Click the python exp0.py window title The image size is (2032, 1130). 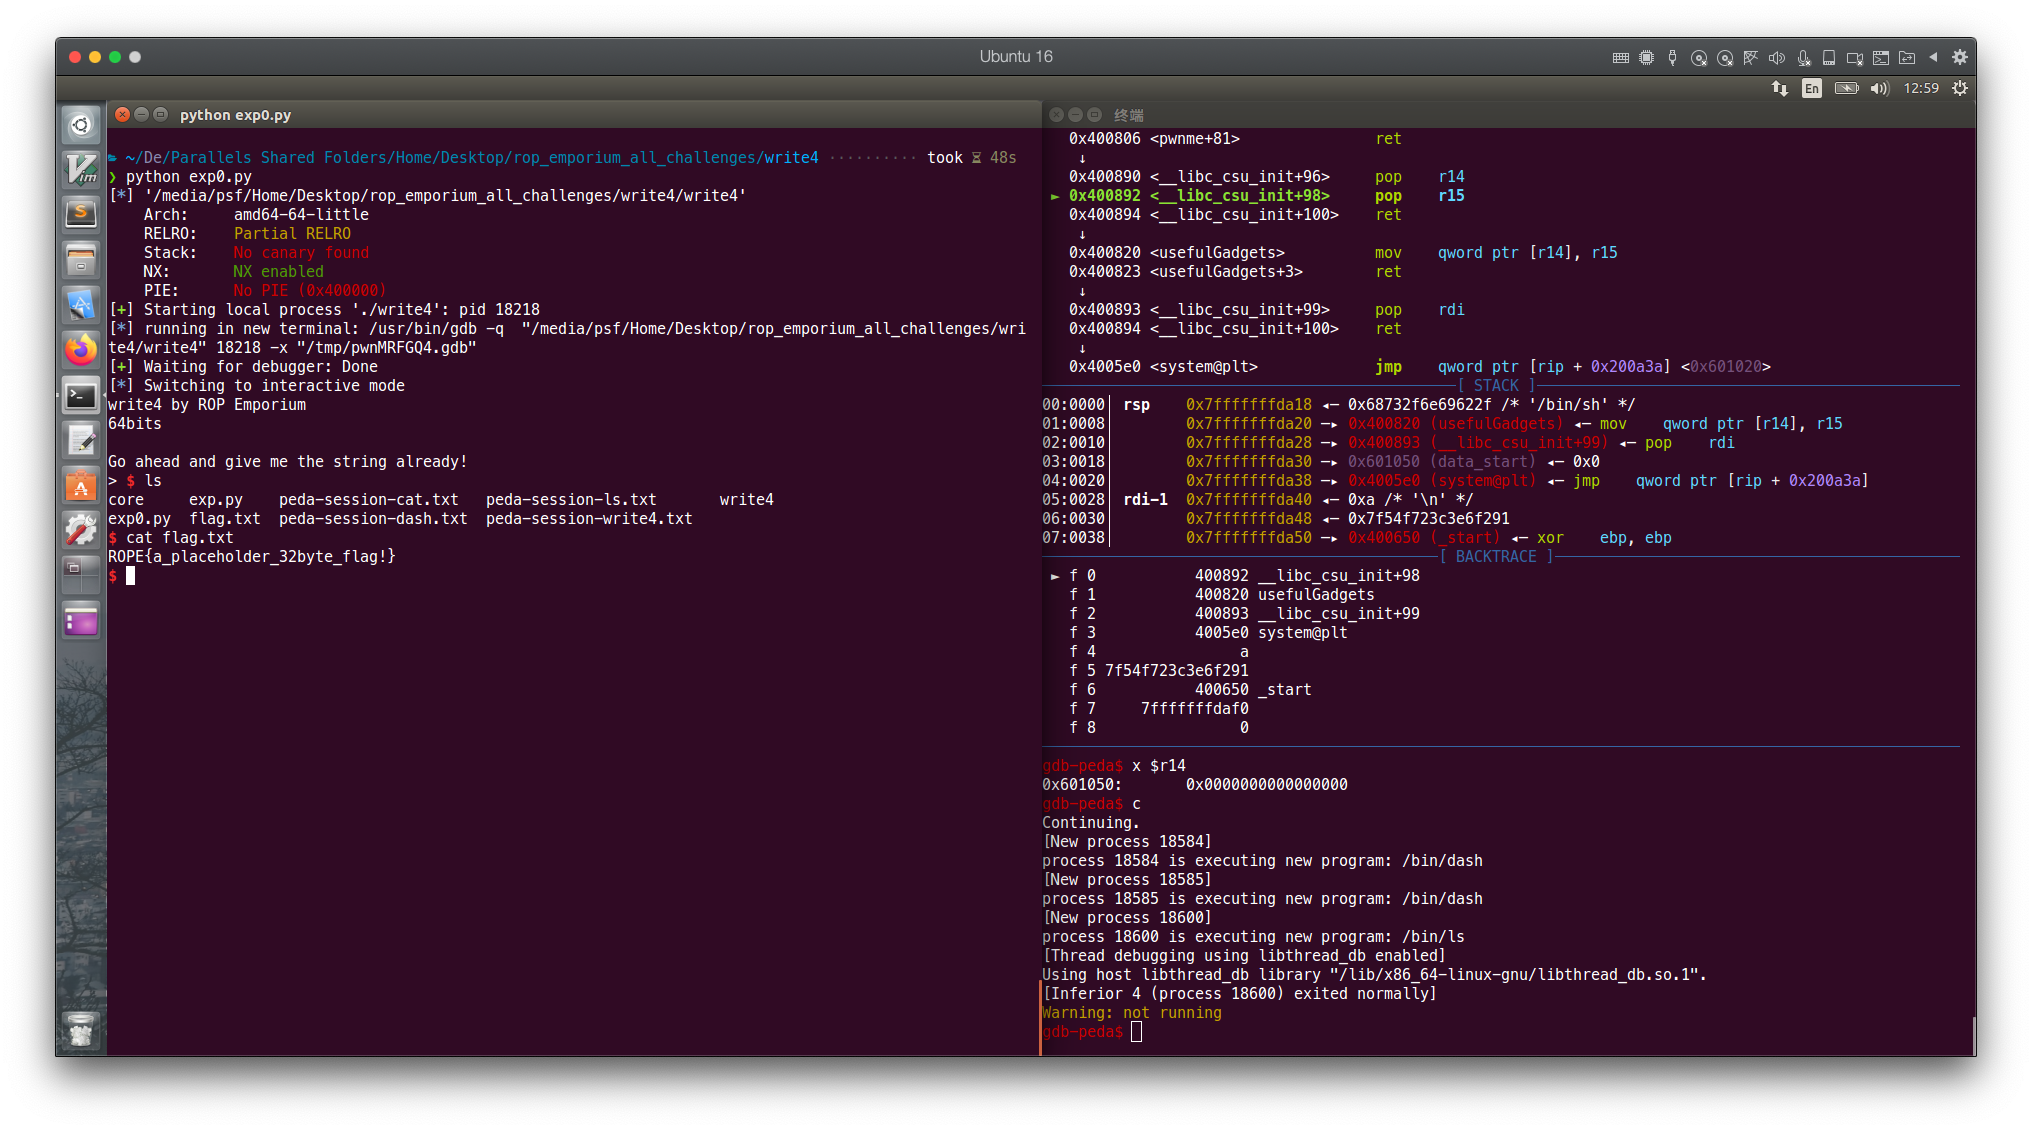(x=235, y=115)
